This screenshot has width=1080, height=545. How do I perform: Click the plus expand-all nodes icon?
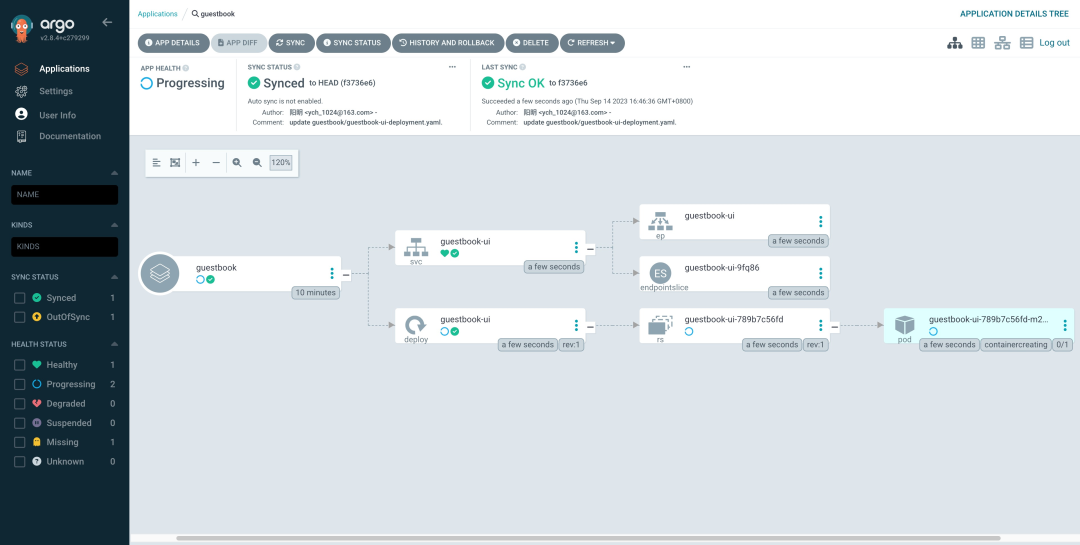pos(196,163)
